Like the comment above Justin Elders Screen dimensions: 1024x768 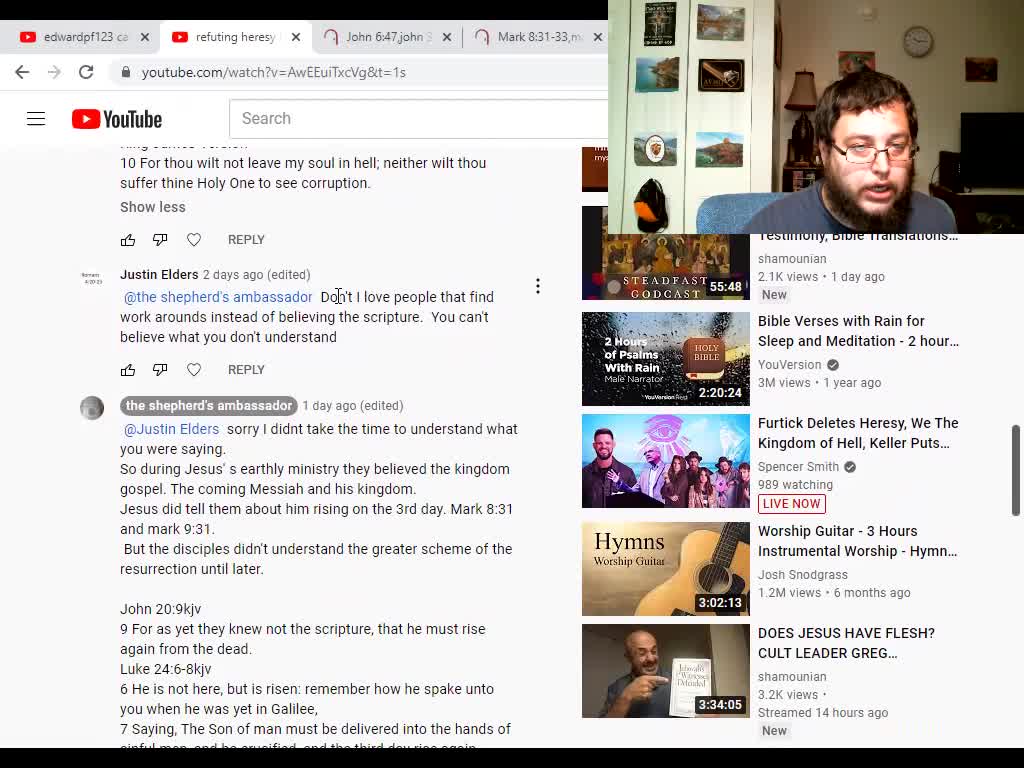(x=128, y=240)
